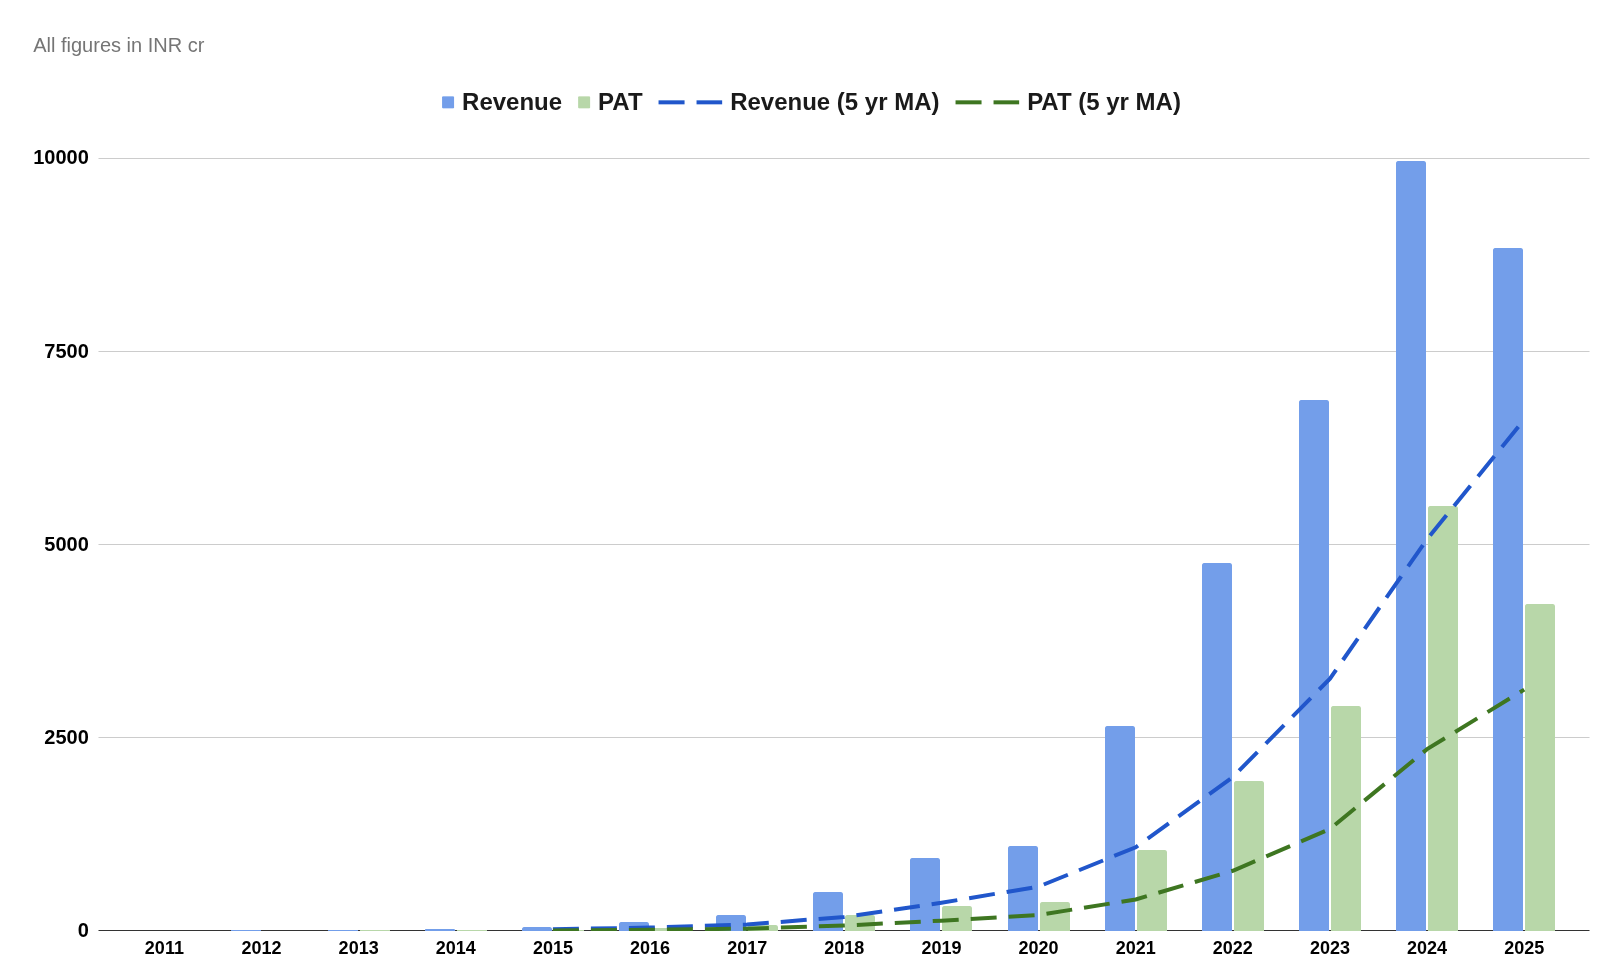Select the Revenue (5 yr MA) legend label
Image resolution: width=1606 pixels, height=977 pixels.
pyautogui.click(x=834, y=102)
